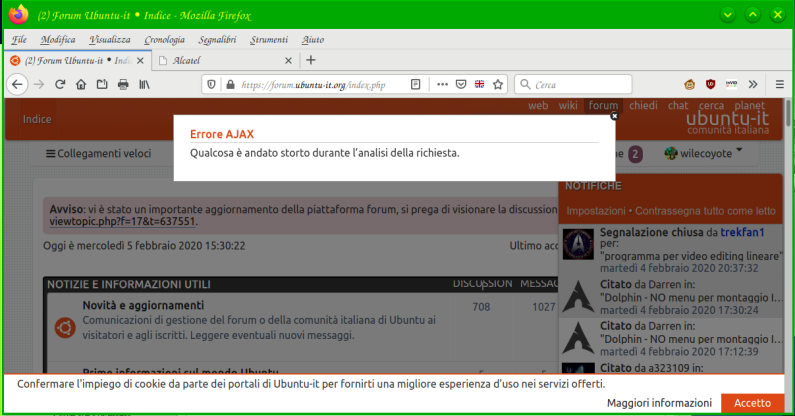
Task: Open the wiki header link
Action: [x=568, y=106]
